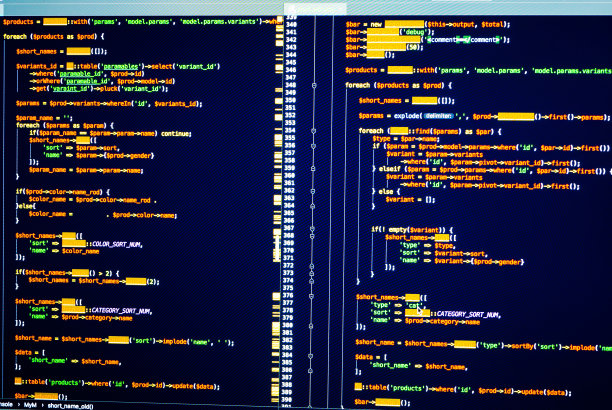The width and height of the screenshot is (612, 410).
Task: Click line number 340 in the gutter
Action: 291,22
